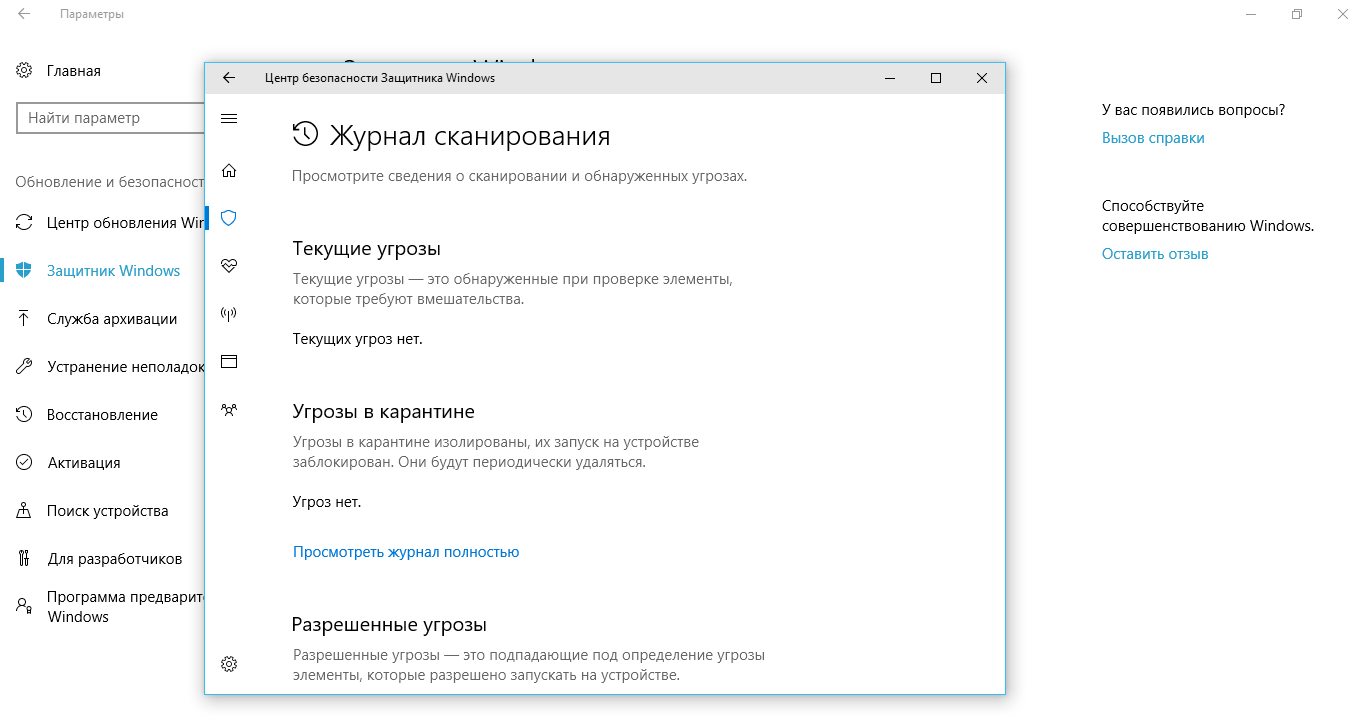This screenshot has width=1366, height=716.
Task: Maximize the Defender Security Center window
Action: [x=936, y=78]
